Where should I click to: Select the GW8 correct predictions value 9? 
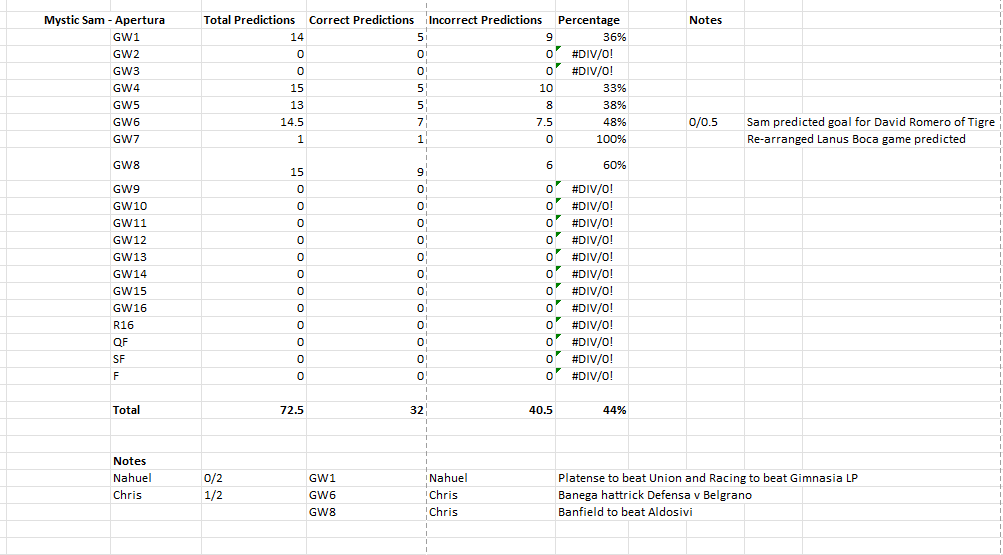pos(420,172)
